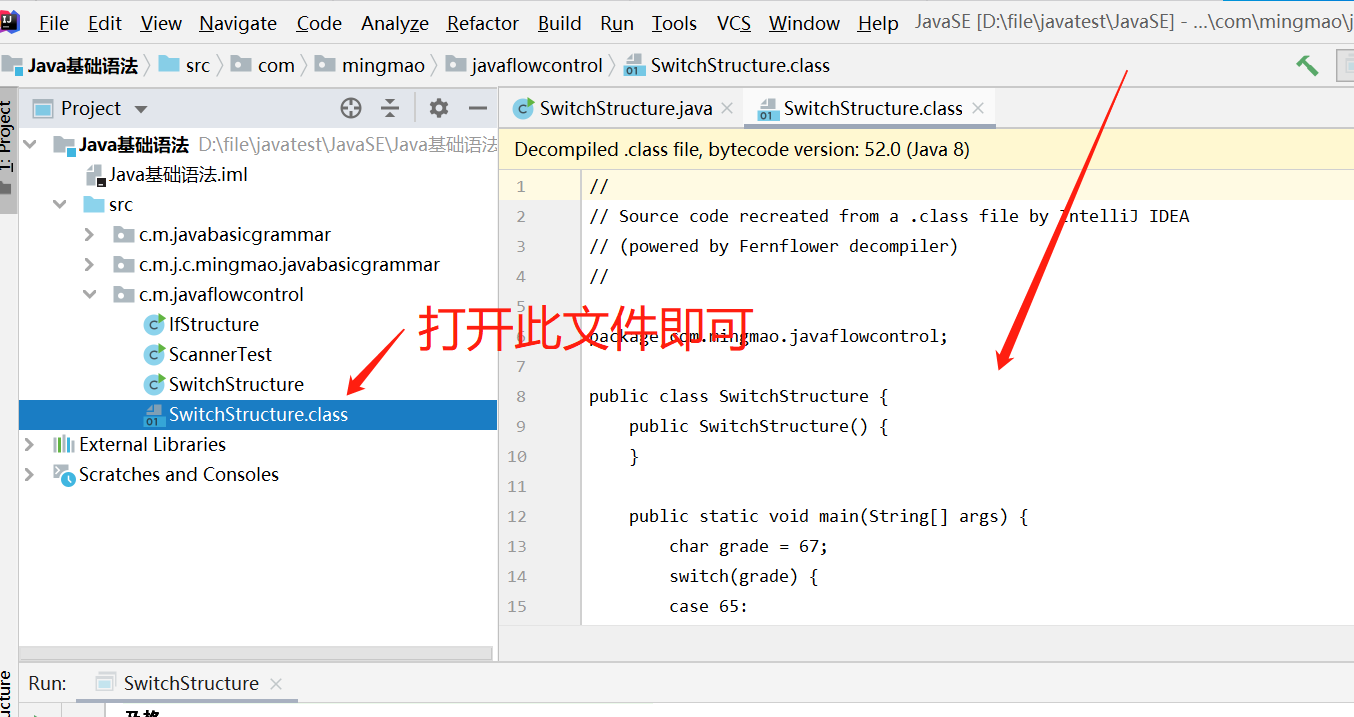Image resolution: width=1354 pixels, height=717 pixels.
Task: Toggle the 1: Project tool window tab
Action: point(8,150)
